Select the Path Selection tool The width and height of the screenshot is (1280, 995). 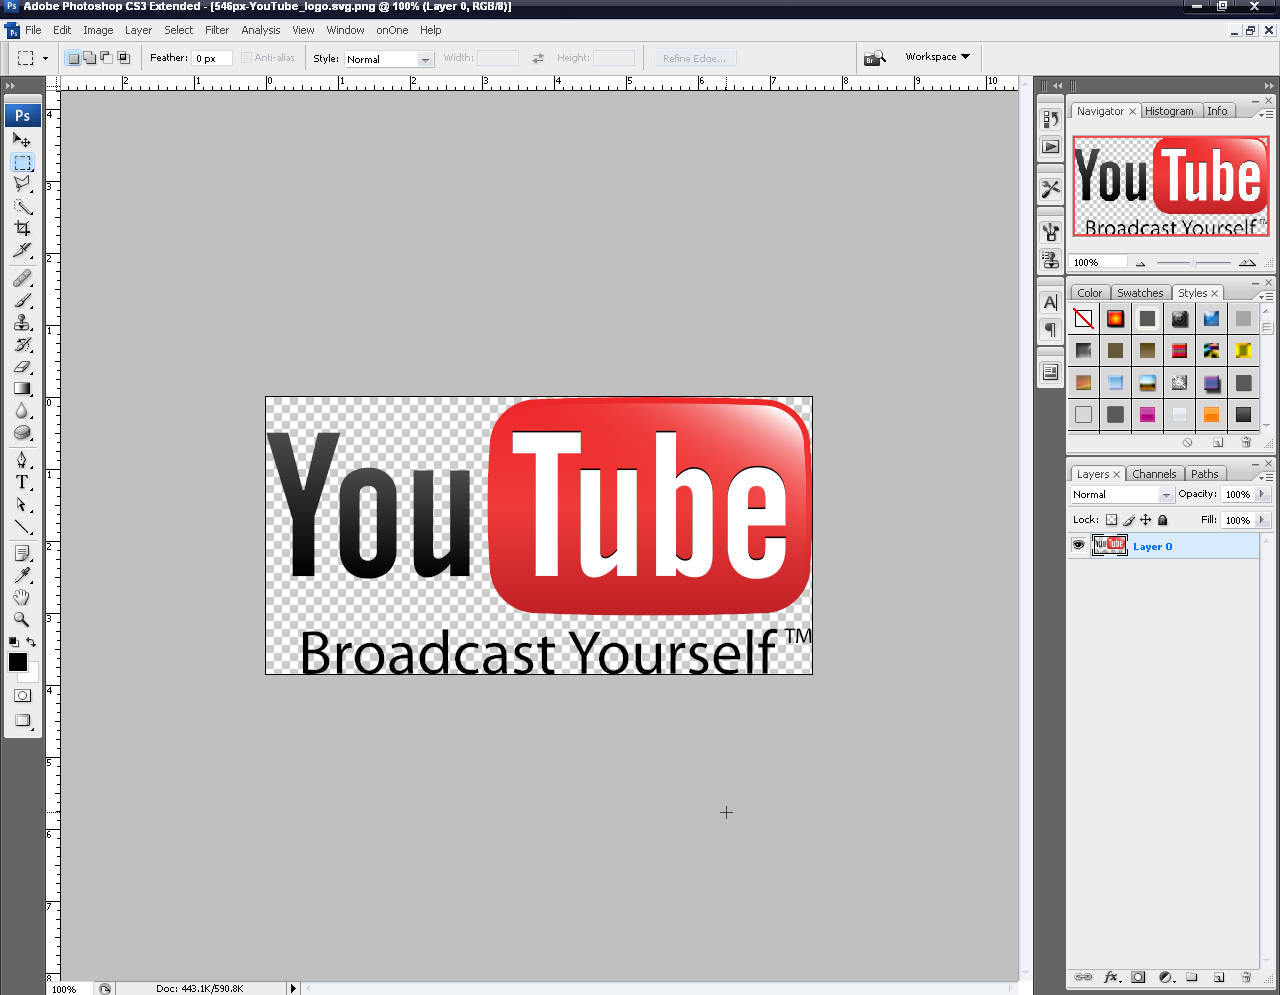pyautogui.click(x=22, y=504)
